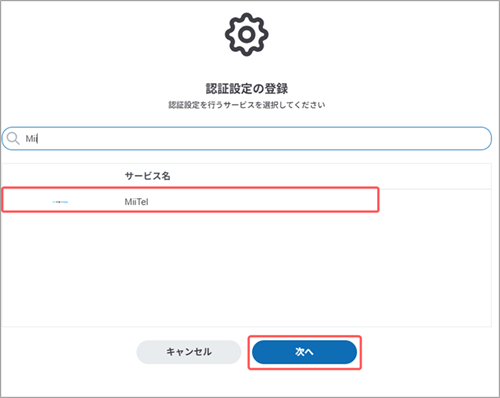Select the MiiTel service row

pos(246,201)
